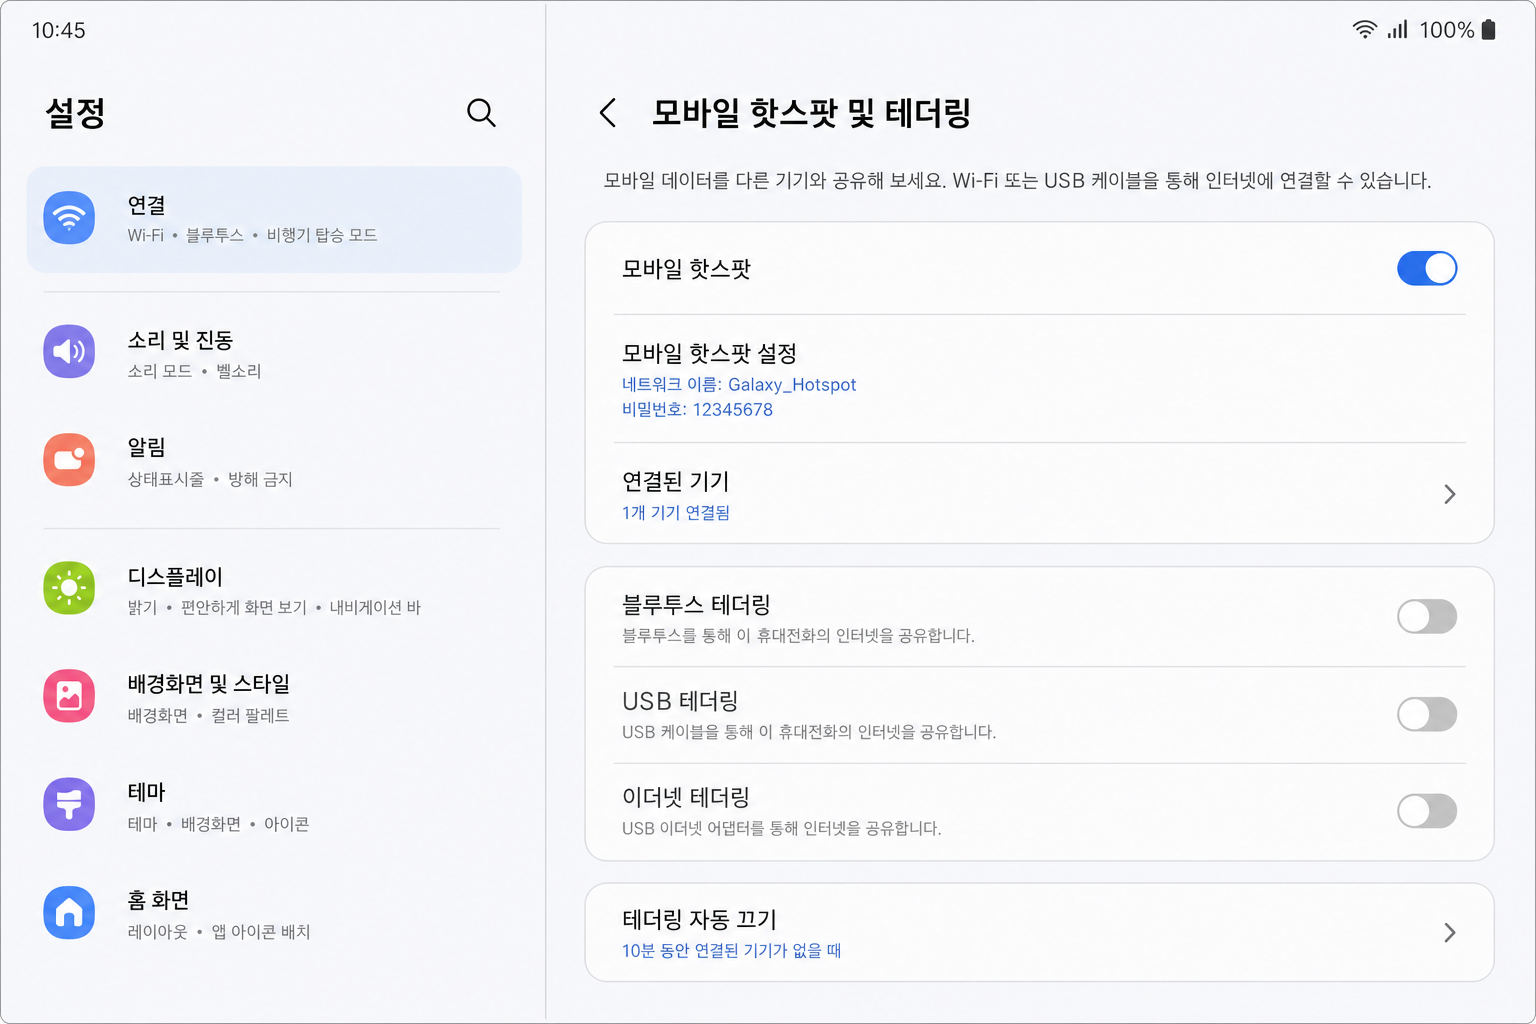Open the 연결된 기기 list
This screenshot has width=1536, height=1024.
1039,494
